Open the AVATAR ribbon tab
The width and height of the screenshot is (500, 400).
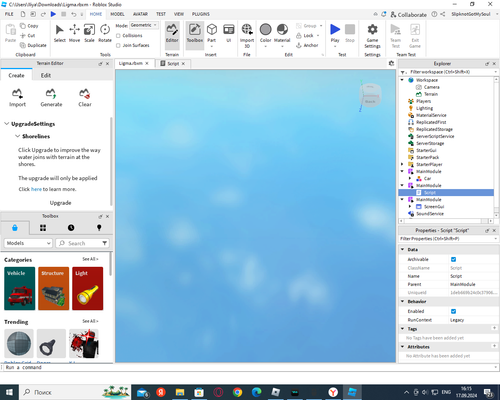(140, 14)
